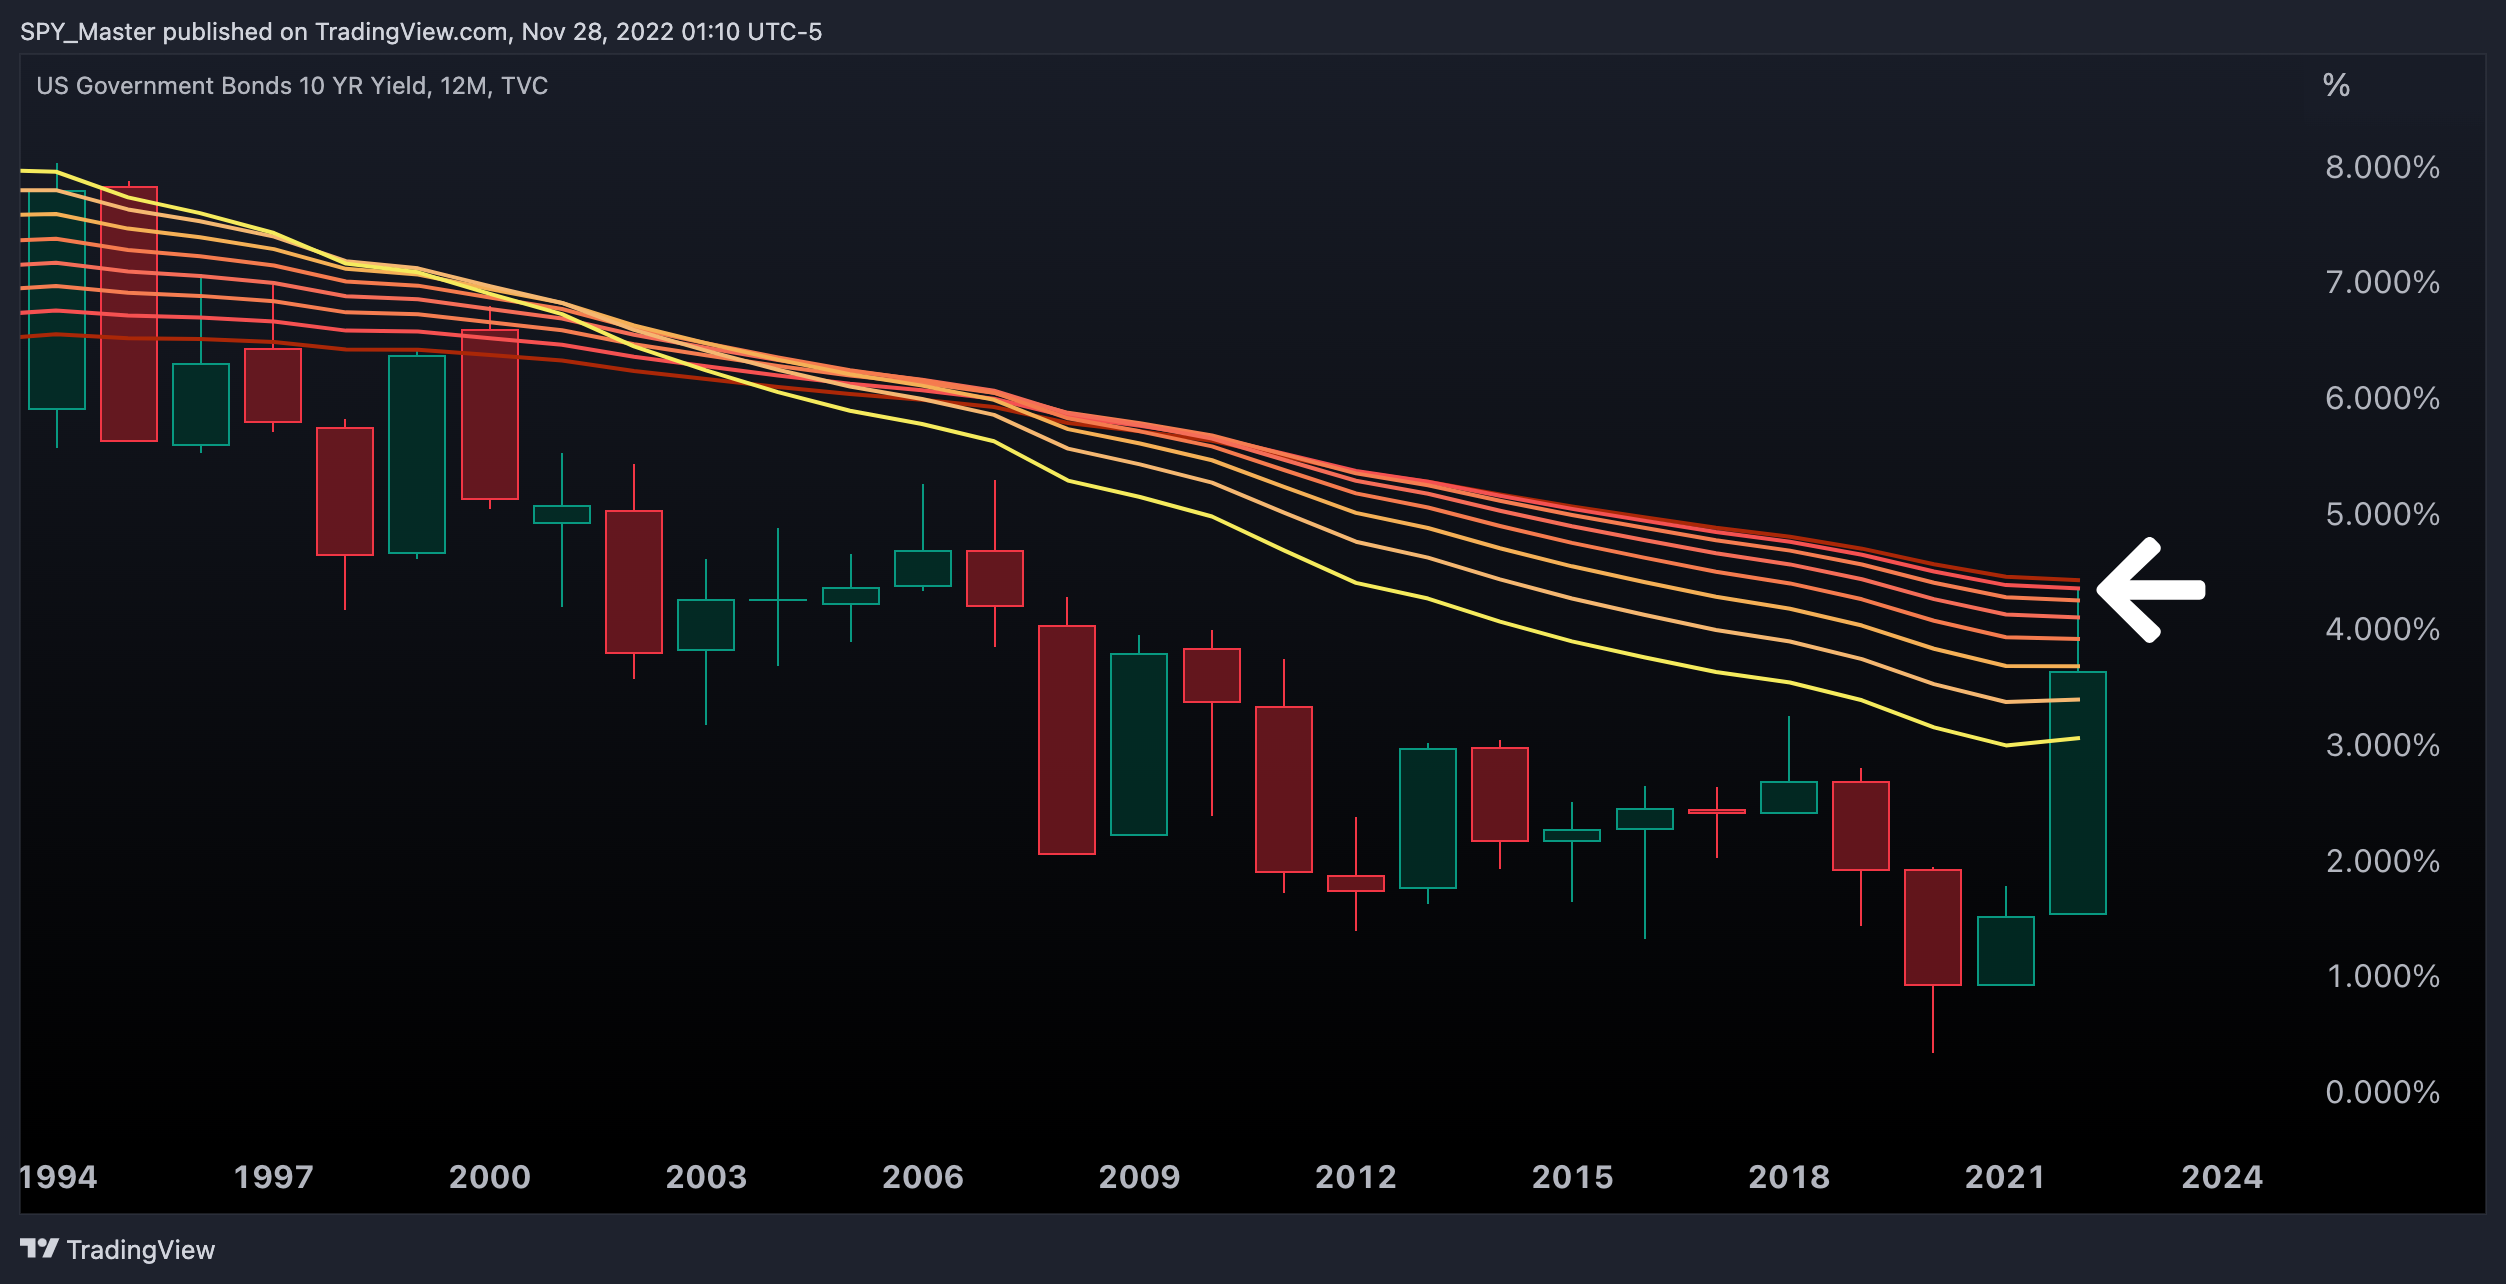Click the 3.000% price axis label

pos(2382,745)
